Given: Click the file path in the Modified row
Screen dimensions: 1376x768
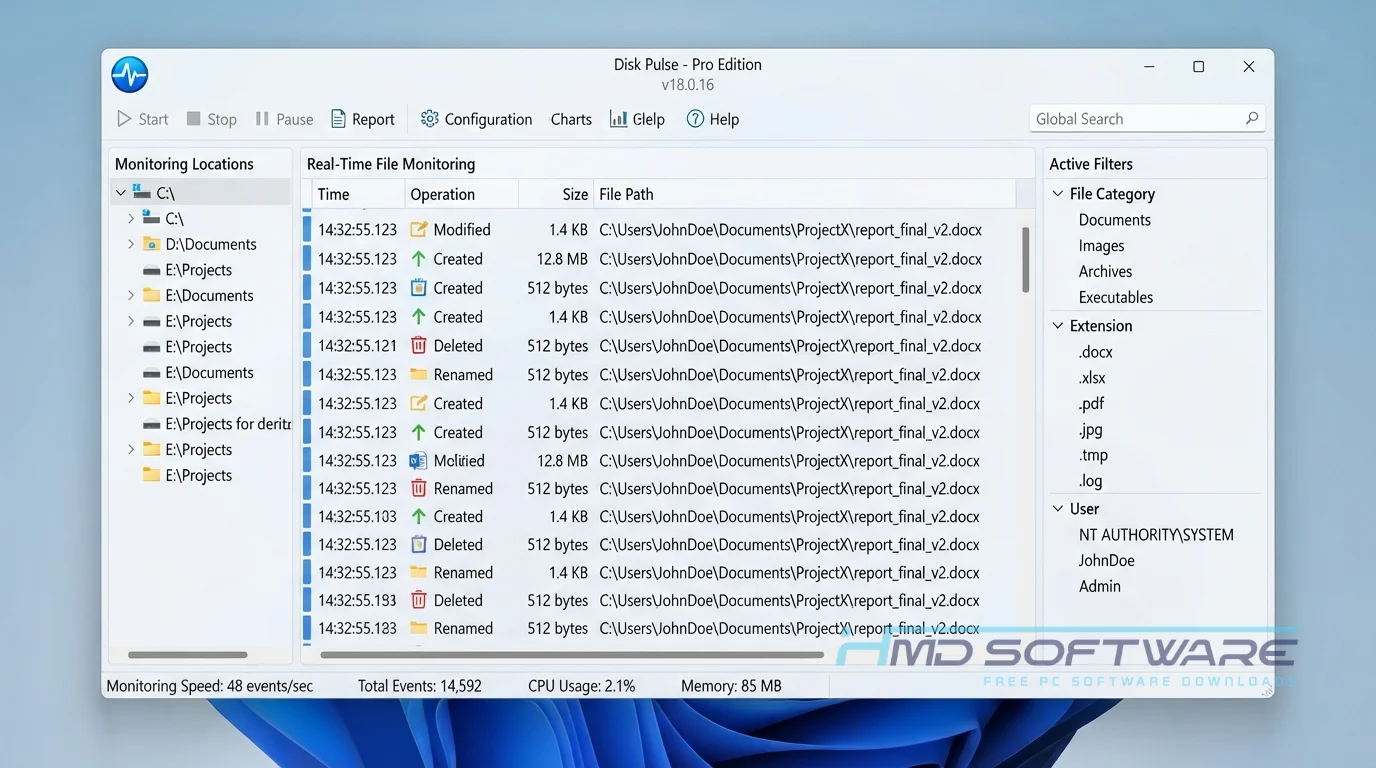Looking at the screenshot, I should (x=790, y=229).
